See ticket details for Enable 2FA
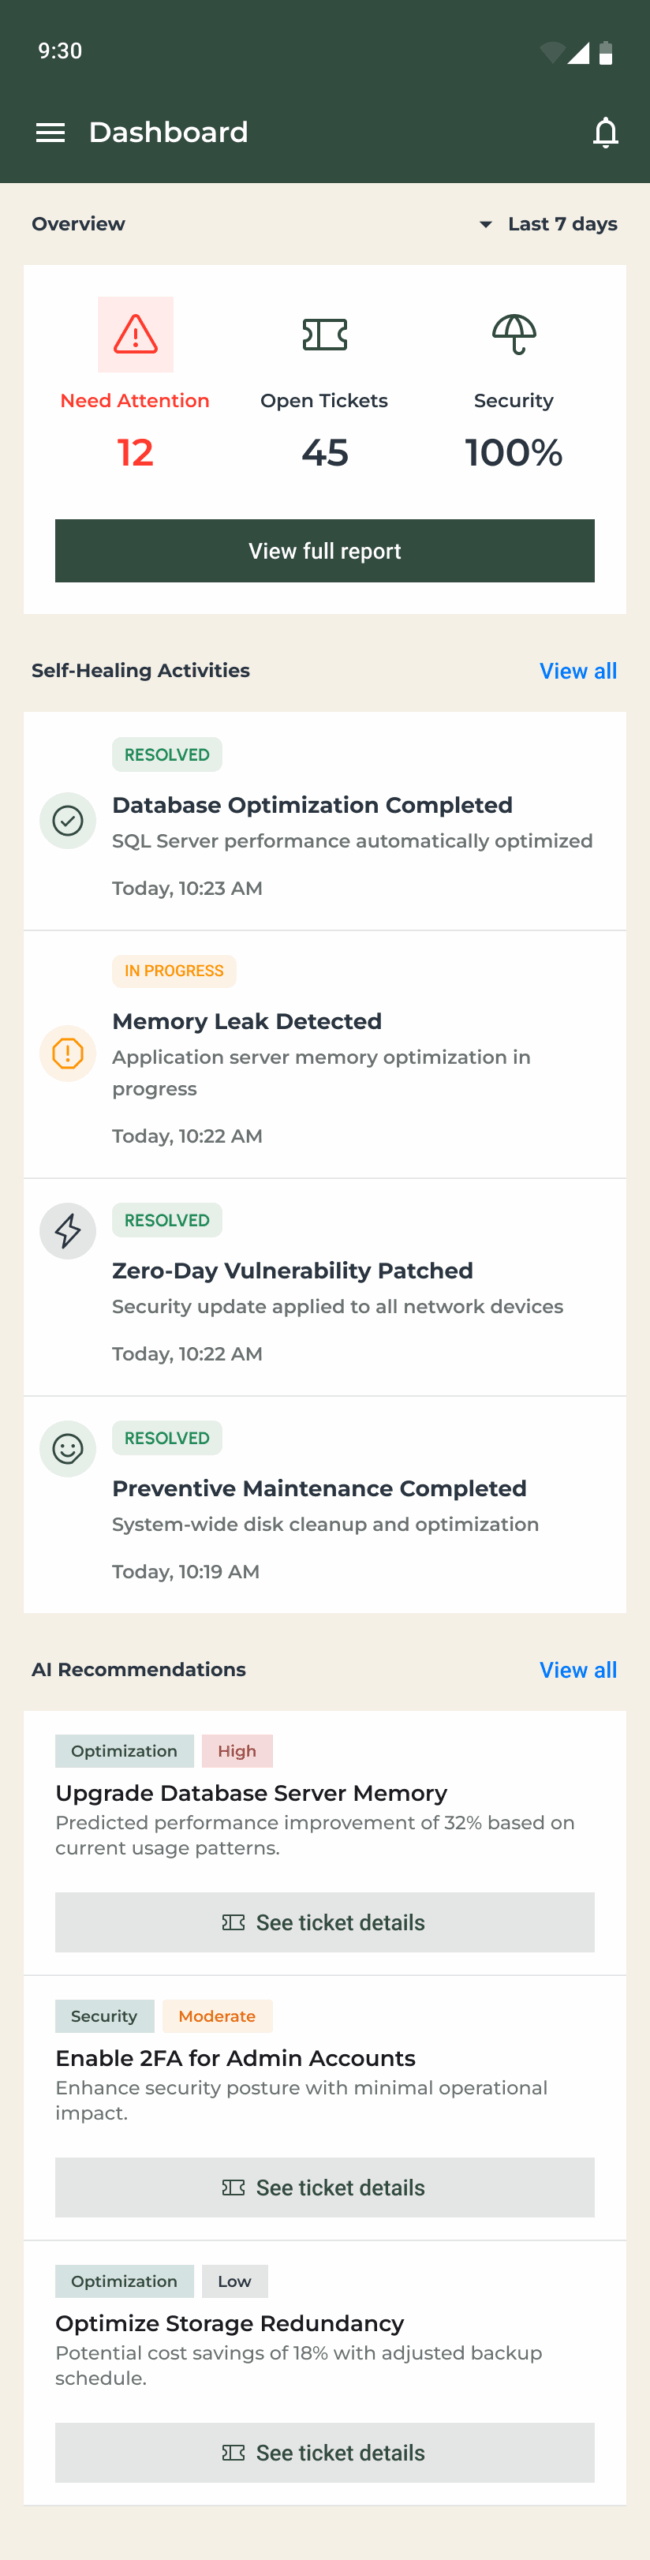The height and width of the screenshot is (2560, 650). pyautogui.click(x=325, y=2187)
